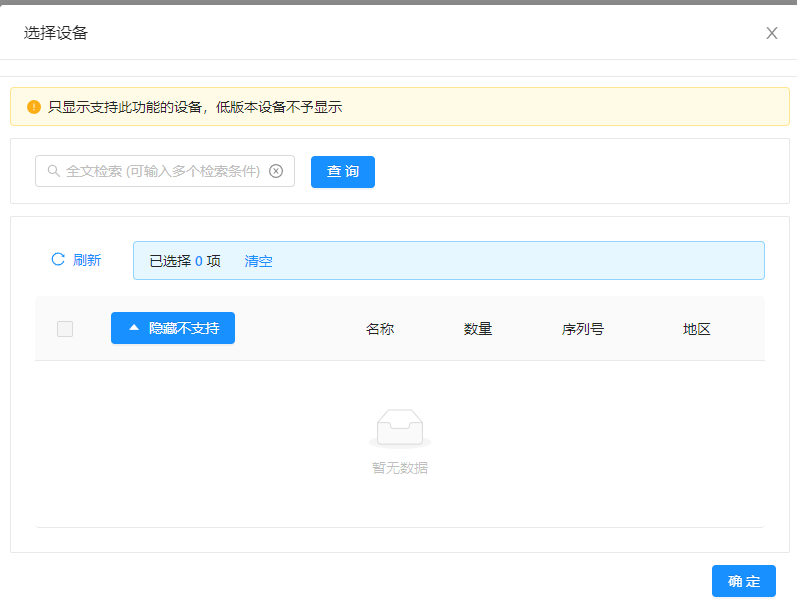This screenshot has width=797, height=611.
Task: Clear the search text with the circled x icon
Action: click(276, 171)
